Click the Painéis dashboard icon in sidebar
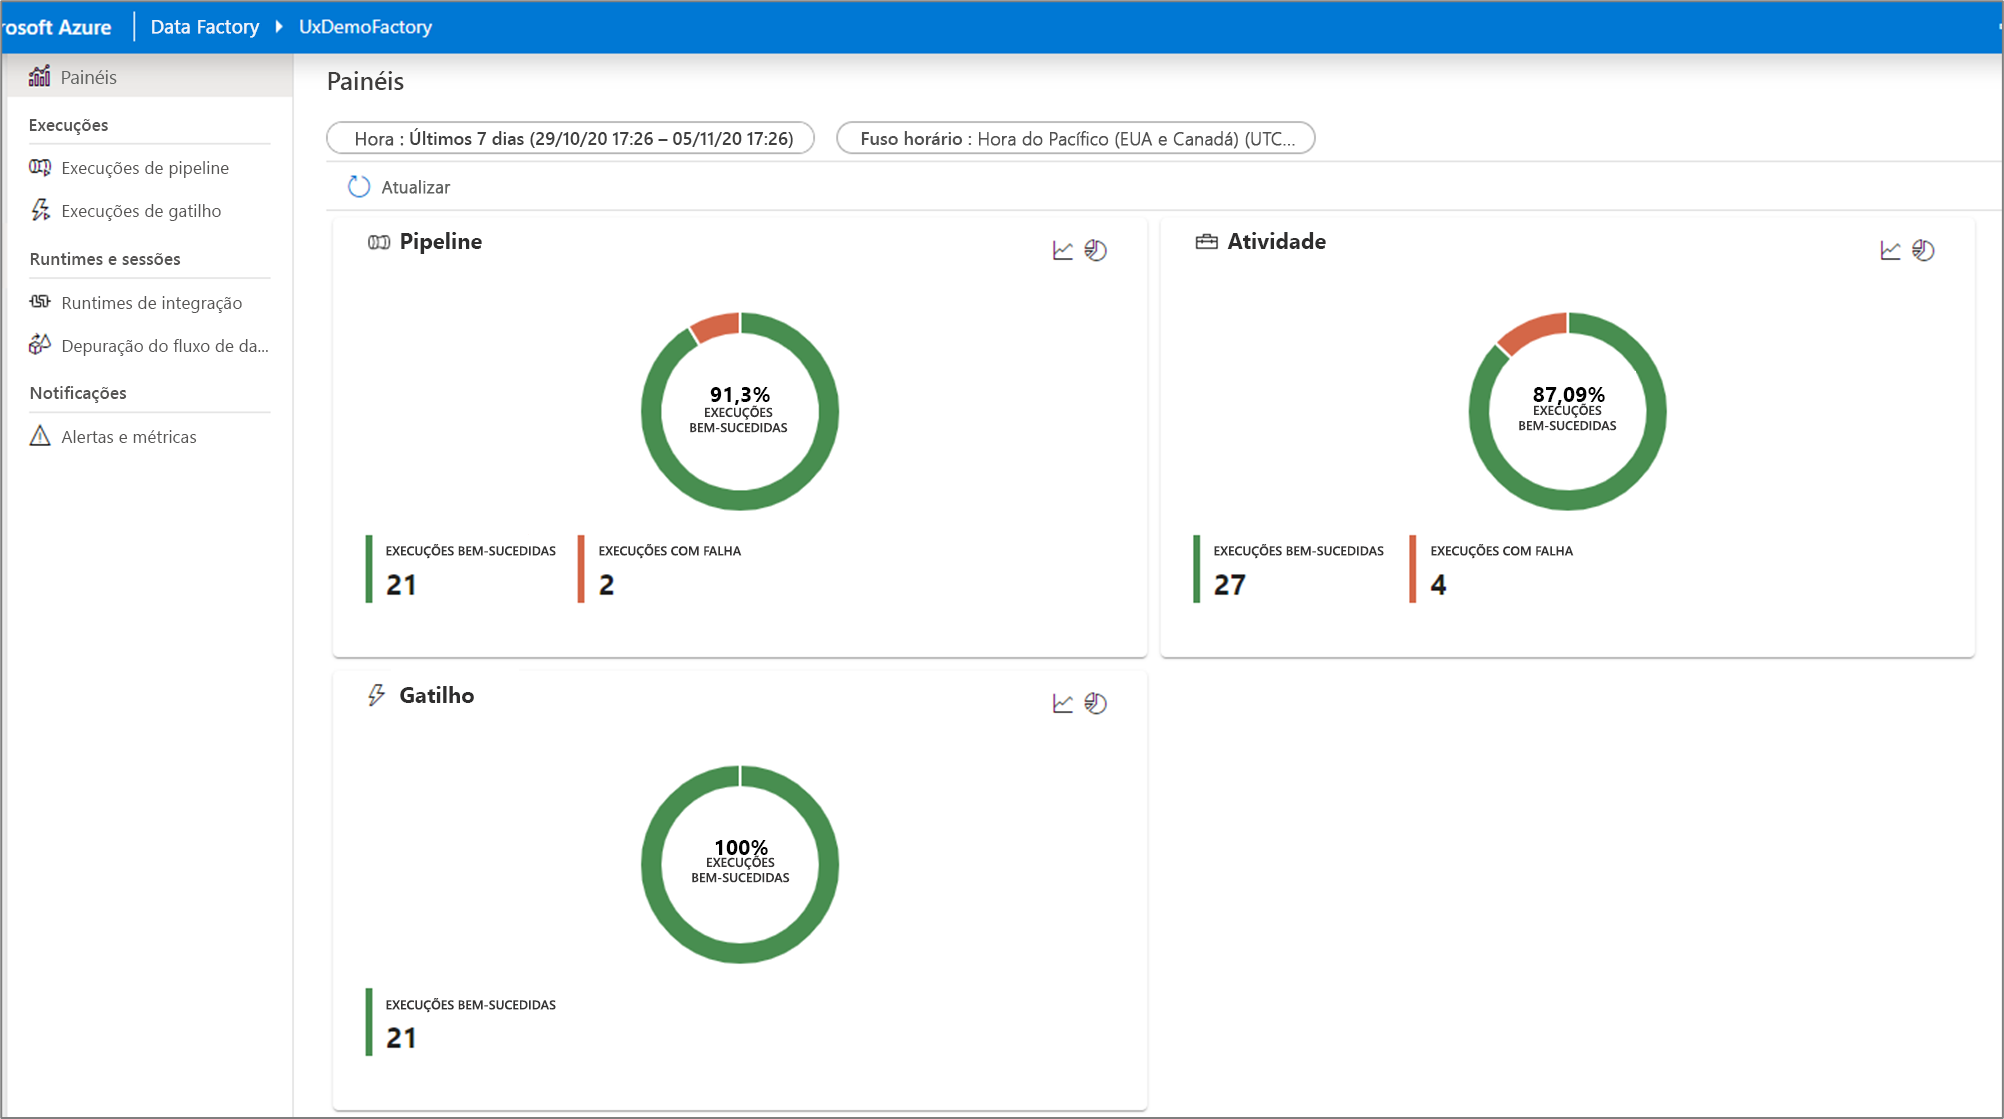The image size is (2004, 1119). pos(40,77)
